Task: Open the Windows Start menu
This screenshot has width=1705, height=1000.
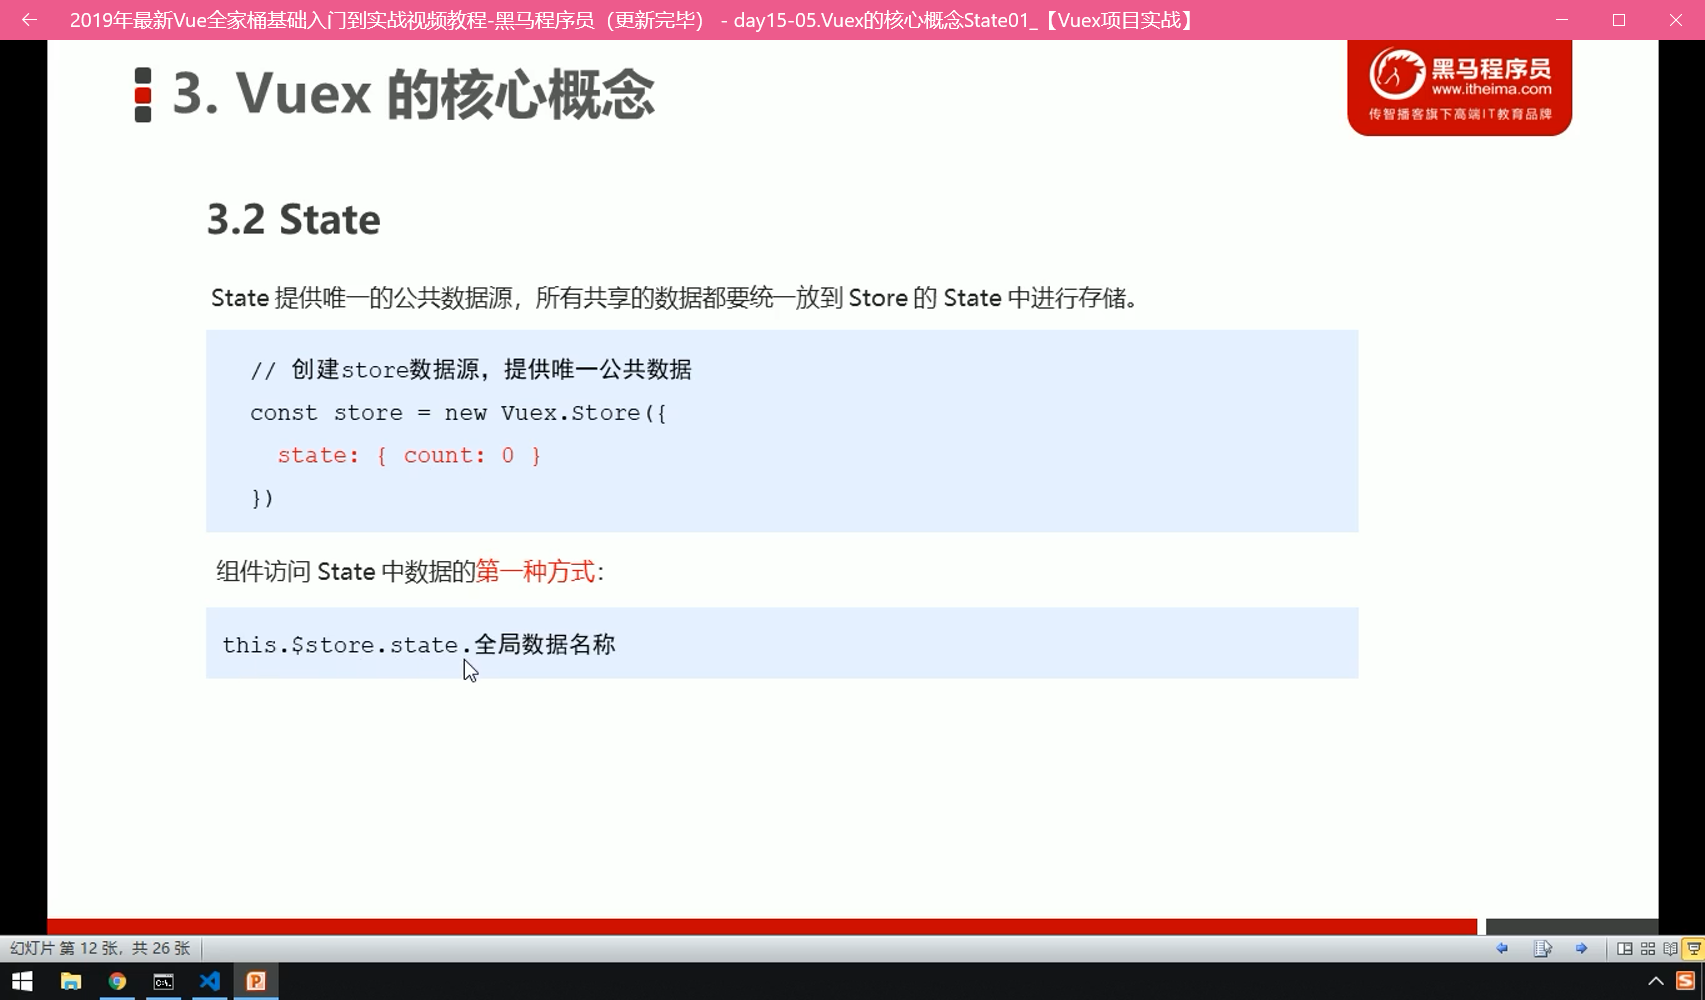Action: coord(22,981)
